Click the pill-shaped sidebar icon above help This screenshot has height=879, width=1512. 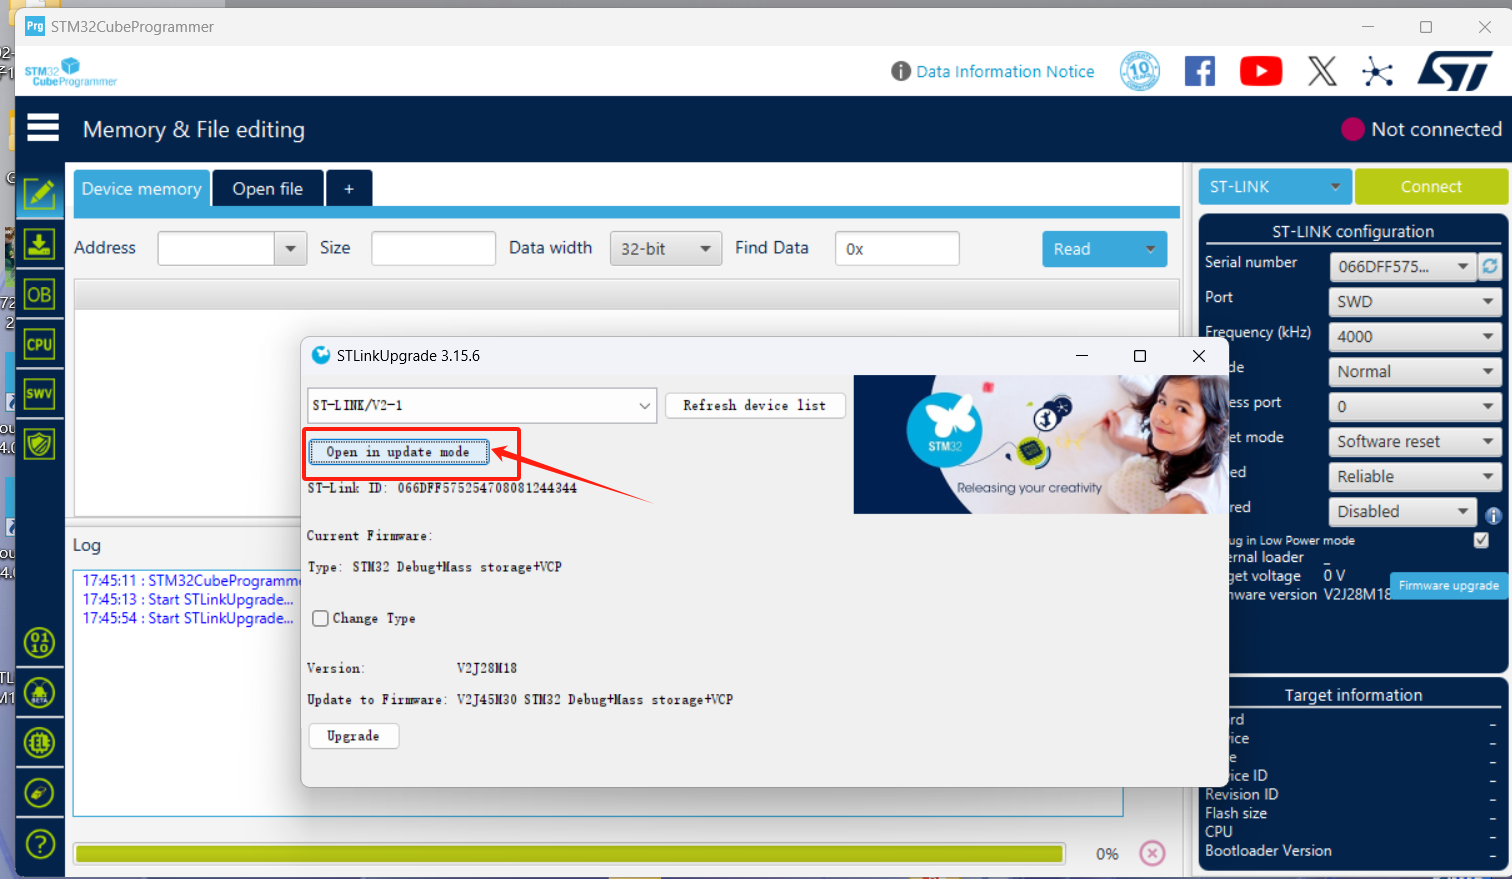[40, 793]
